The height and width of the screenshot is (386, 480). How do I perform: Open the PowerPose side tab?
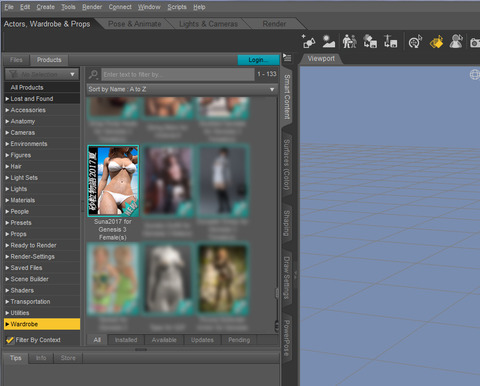pyautogui.click(x=287, y=338)
